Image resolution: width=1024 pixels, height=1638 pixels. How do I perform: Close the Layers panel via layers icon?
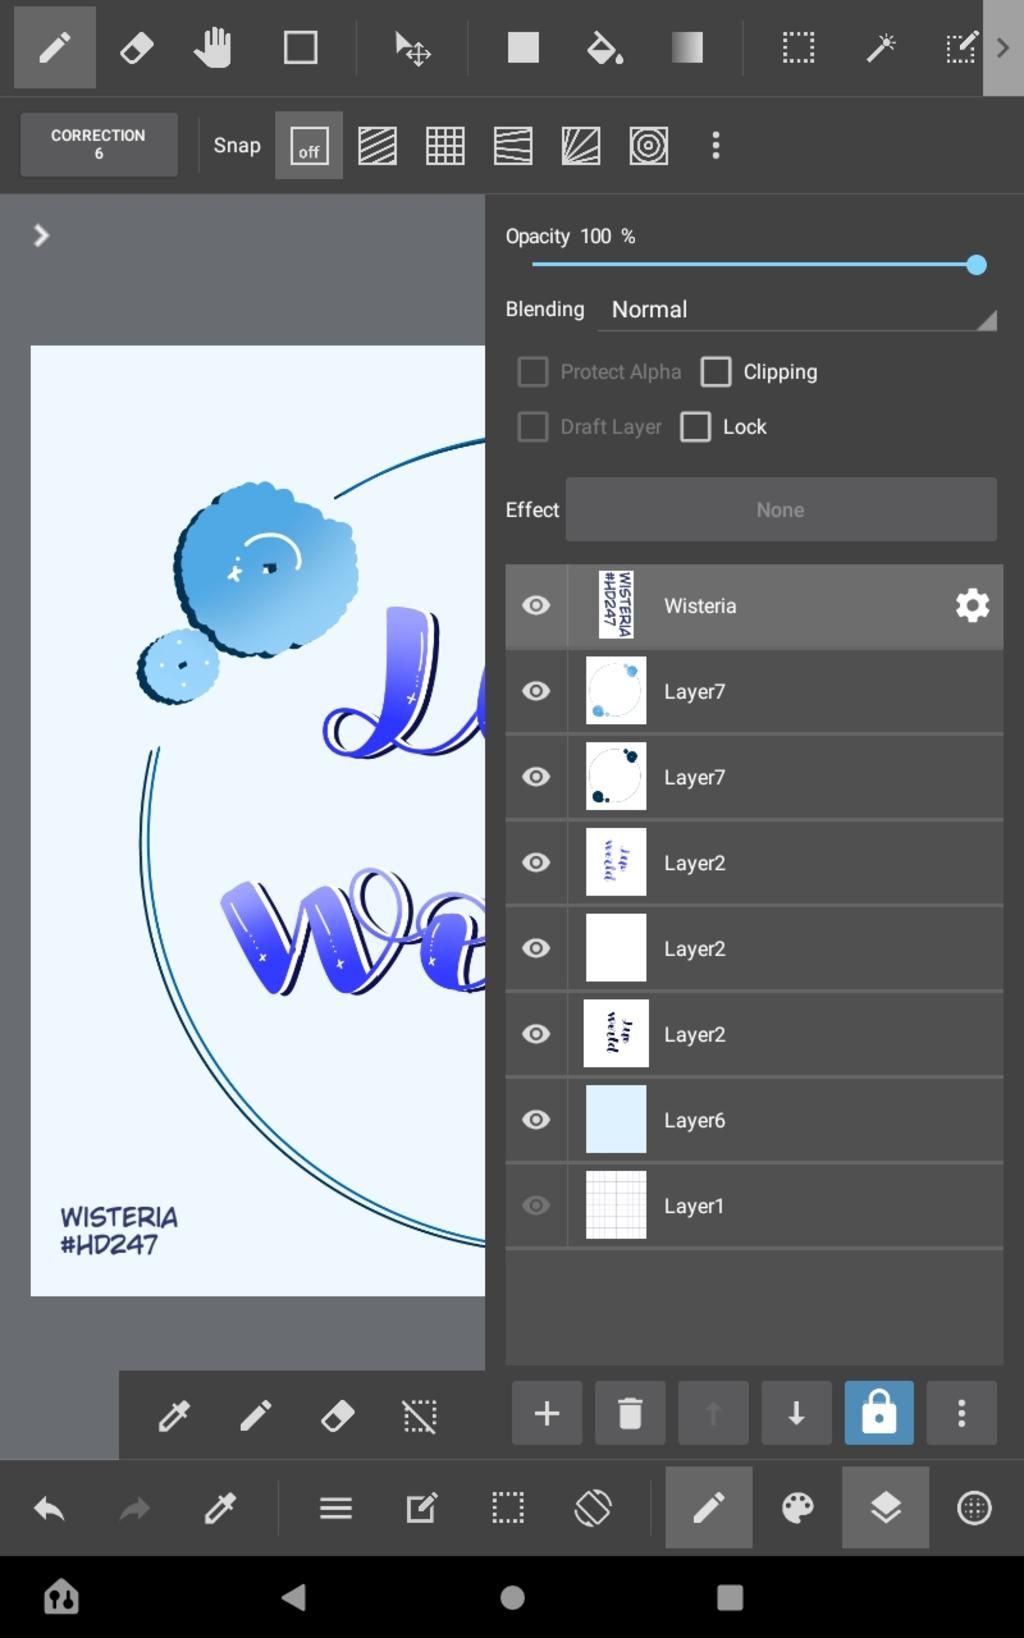pos(885,1508)
